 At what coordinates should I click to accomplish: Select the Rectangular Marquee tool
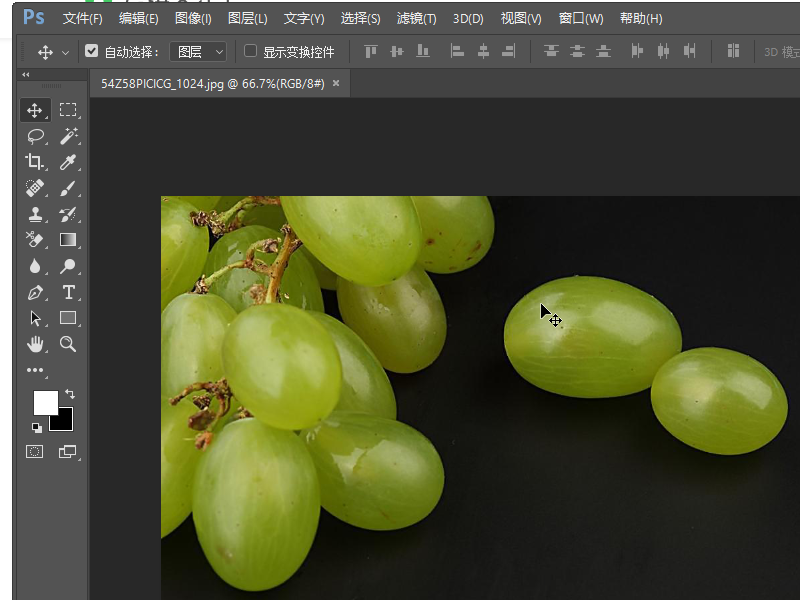68,110
